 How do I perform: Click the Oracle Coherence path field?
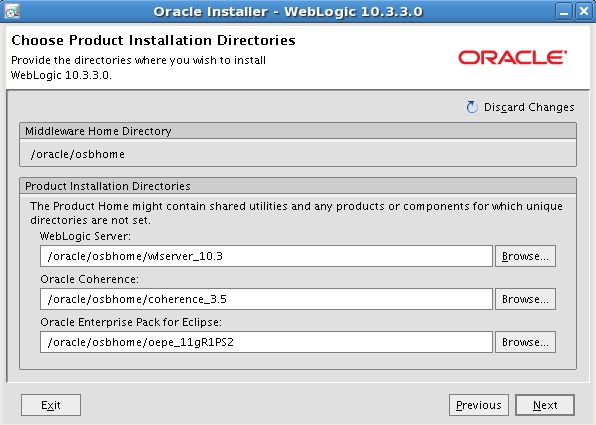coord(266,299)
